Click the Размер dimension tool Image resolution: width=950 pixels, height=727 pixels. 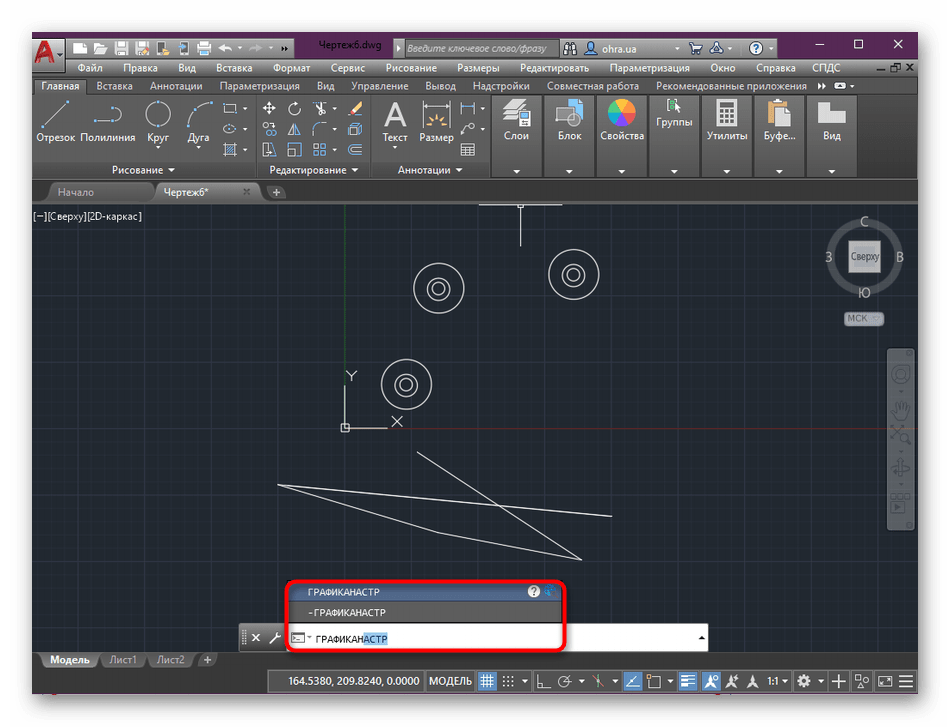point(436,122)
